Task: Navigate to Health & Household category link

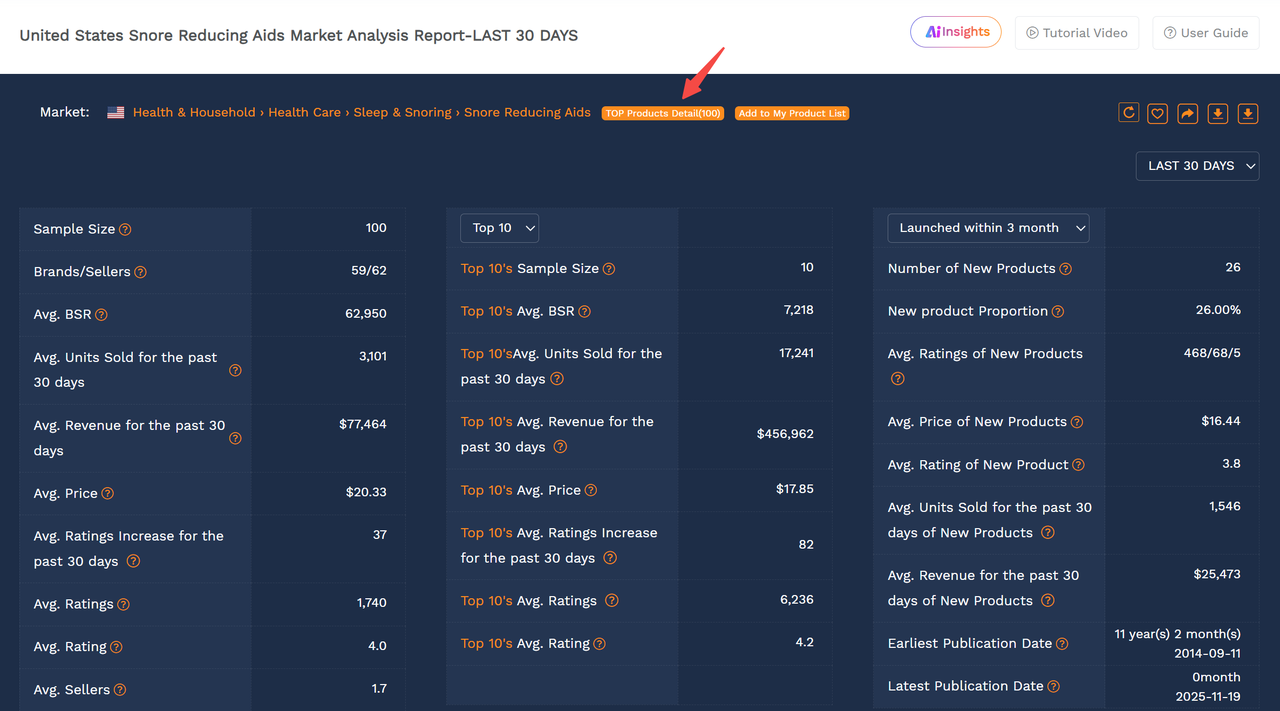Action: pos(194,112)
